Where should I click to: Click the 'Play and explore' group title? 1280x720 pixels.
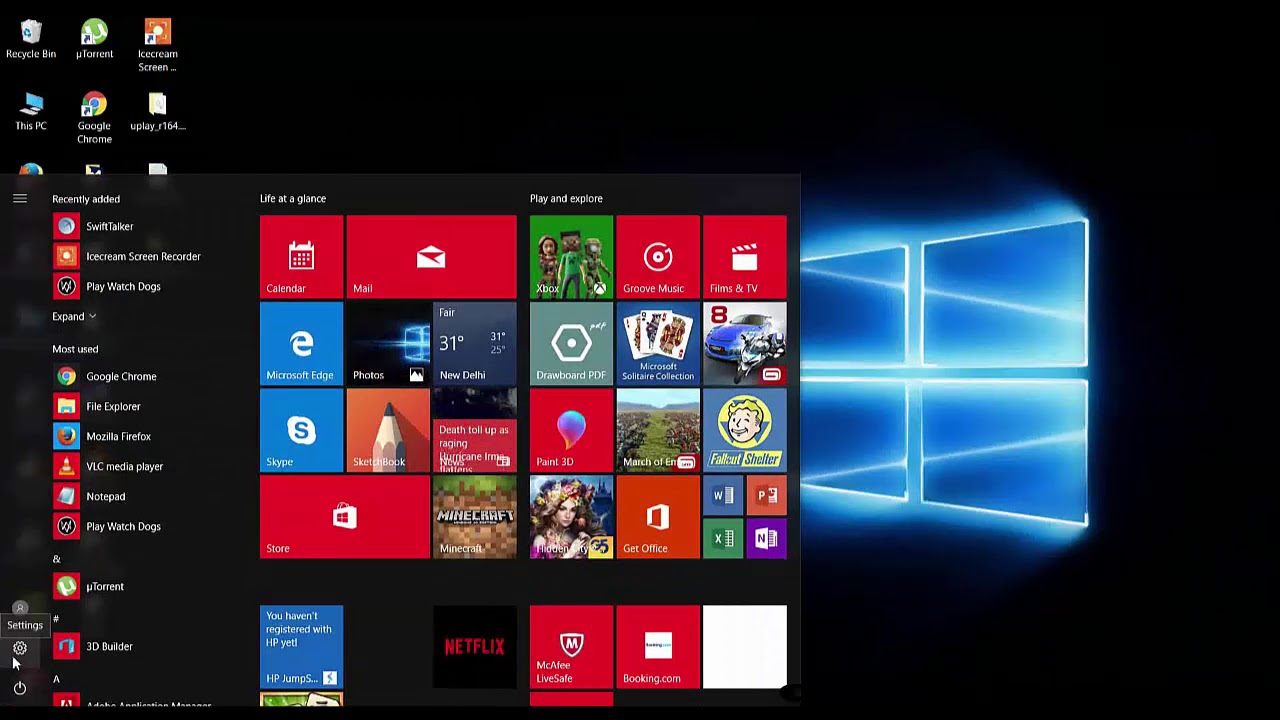(566, 198)
